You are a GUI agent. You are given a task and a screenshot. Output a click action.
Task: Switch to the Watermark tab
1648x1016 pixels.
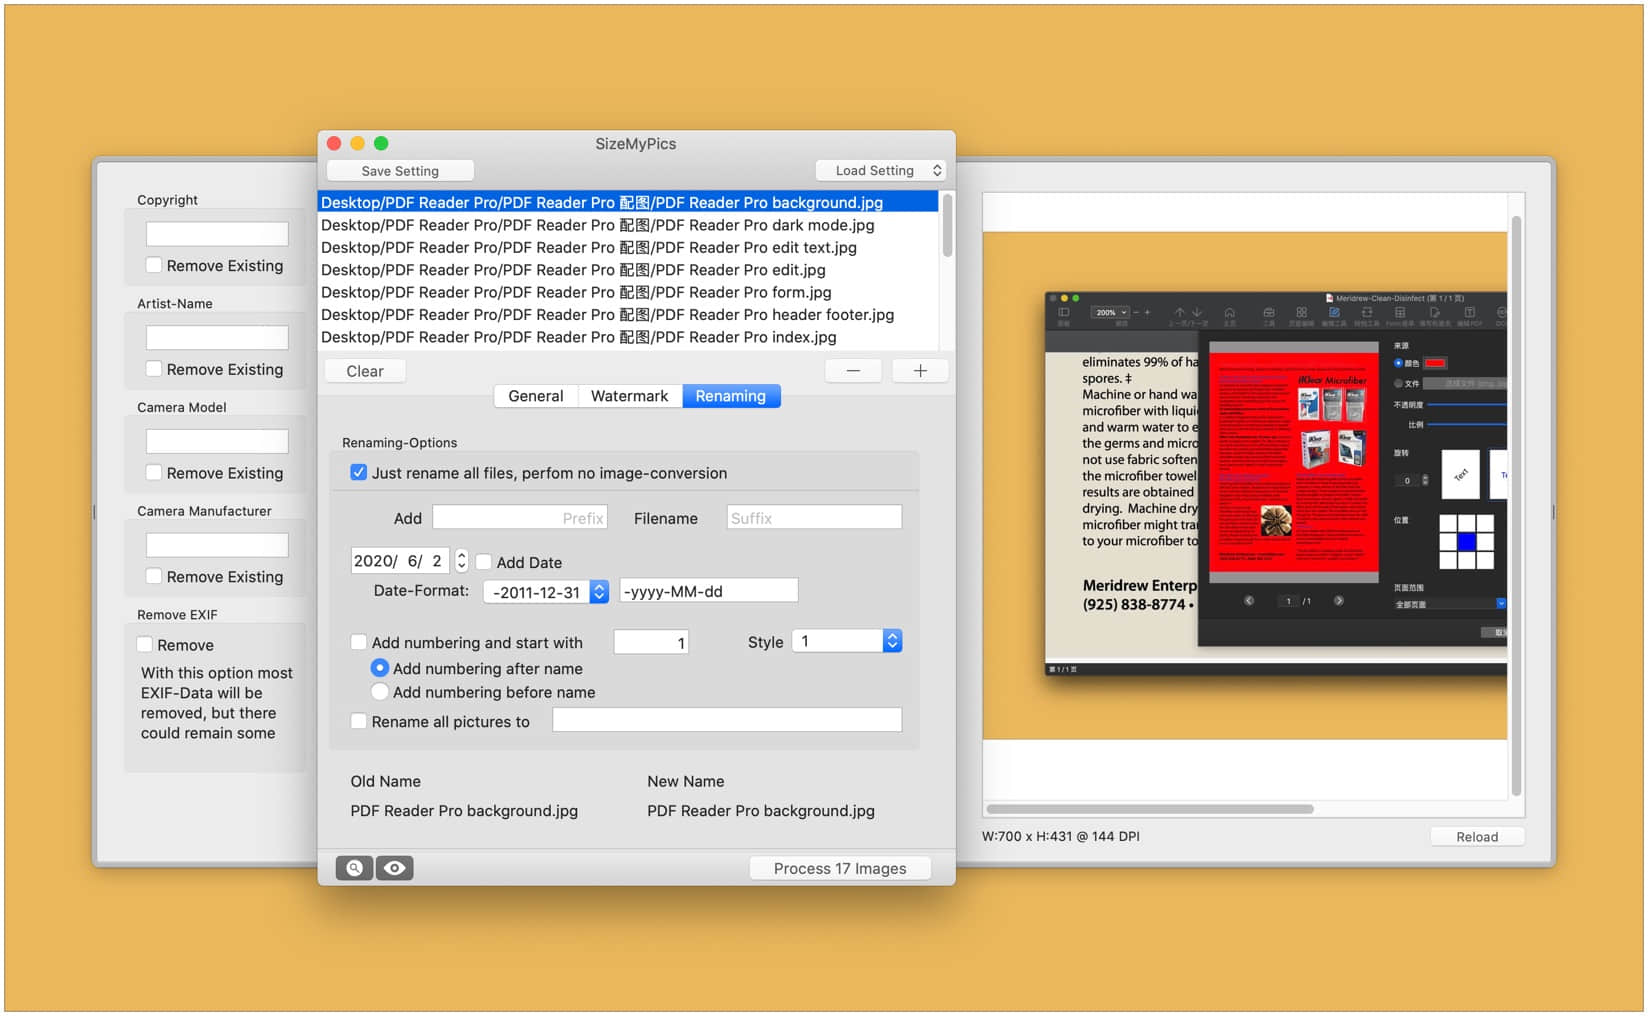[x=629, y=396]
